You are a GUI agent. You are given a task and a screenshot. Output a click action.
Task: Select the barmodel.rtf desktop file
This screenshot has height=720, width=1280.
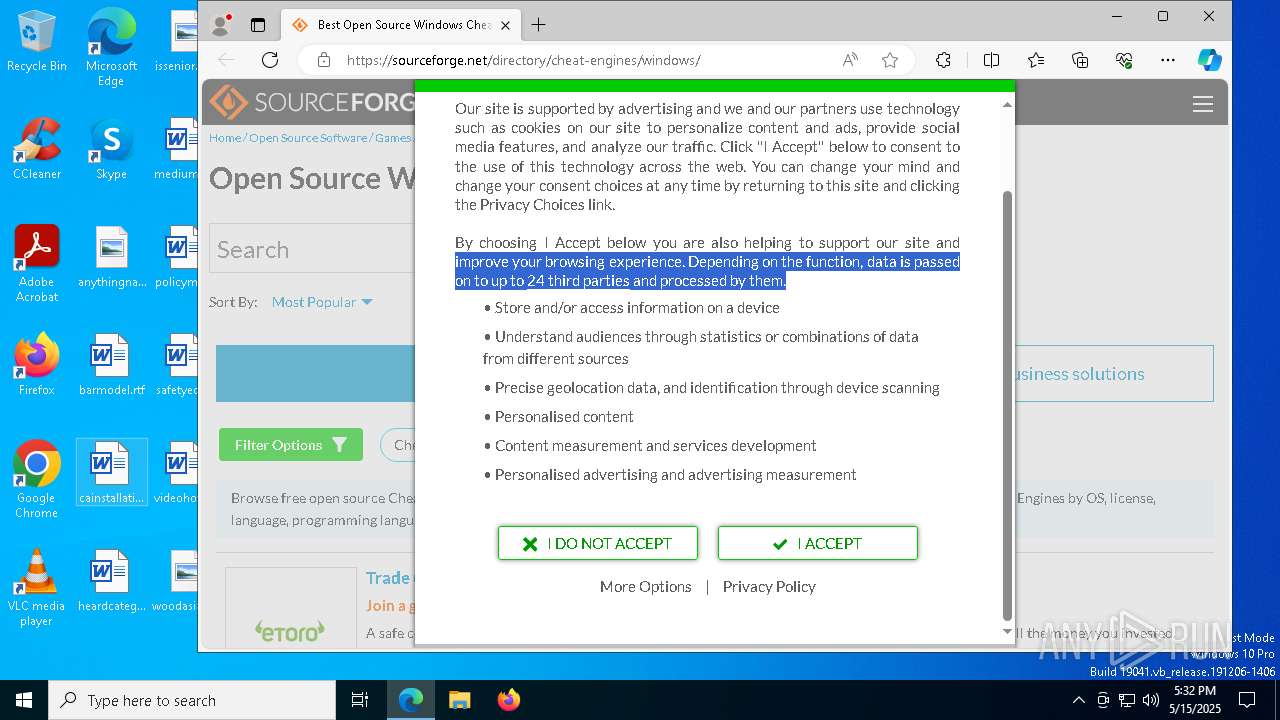coord(111,365)
